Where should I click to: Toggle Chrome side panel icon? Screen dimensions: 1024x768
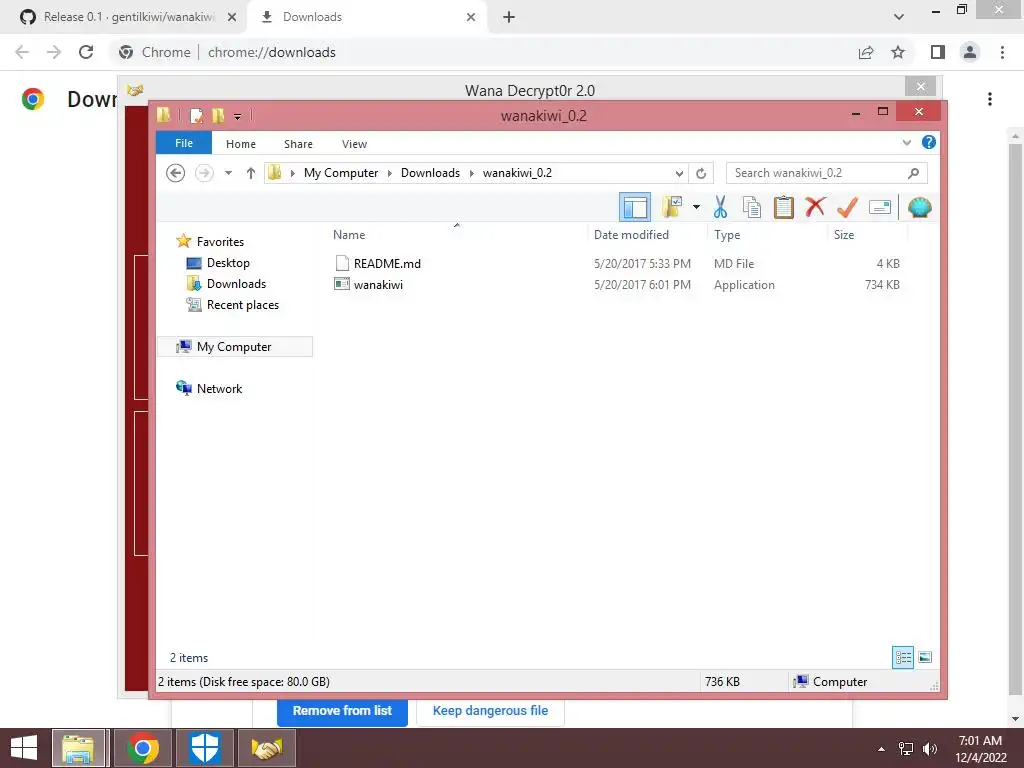point(938,52)
